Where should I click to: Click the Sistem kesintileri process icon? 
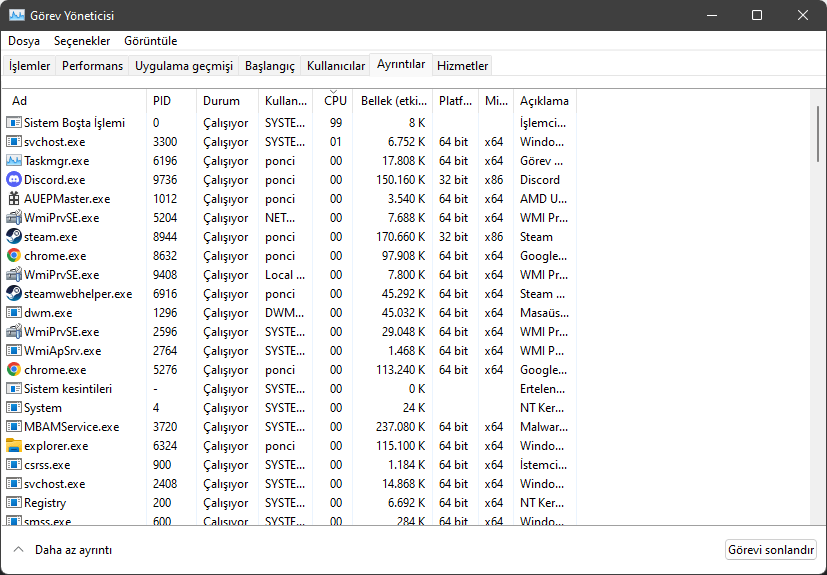[x=14, y=389]
